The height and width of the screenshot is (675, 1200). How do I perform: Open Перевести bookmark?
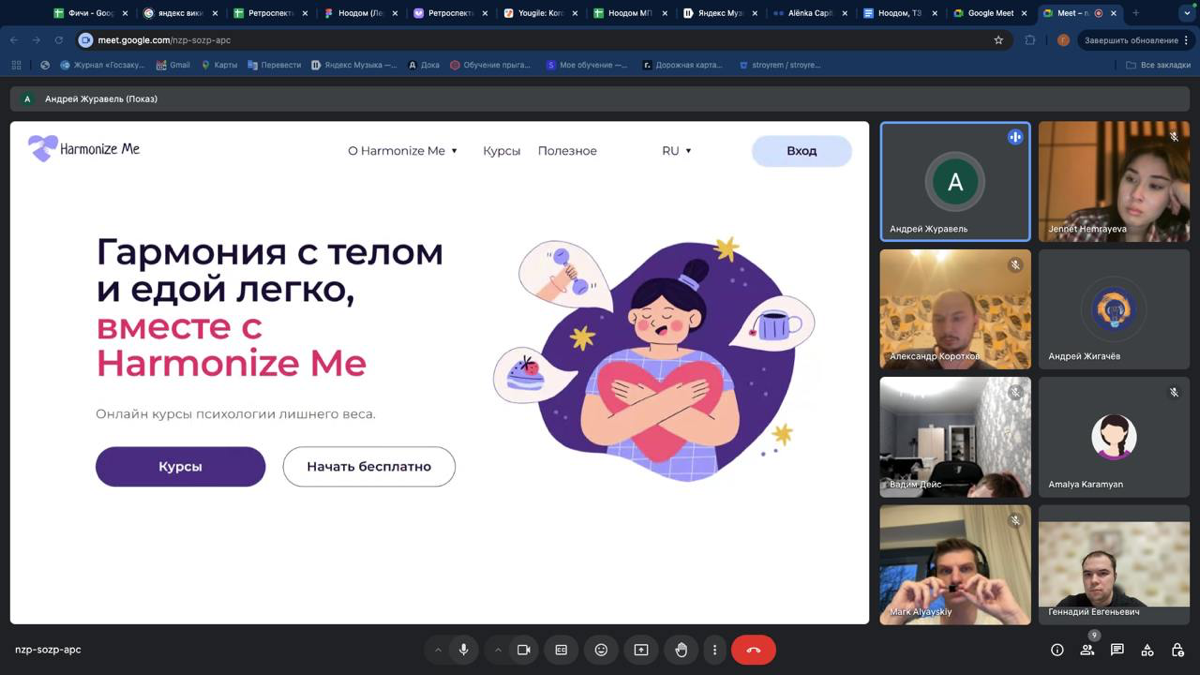274,65
